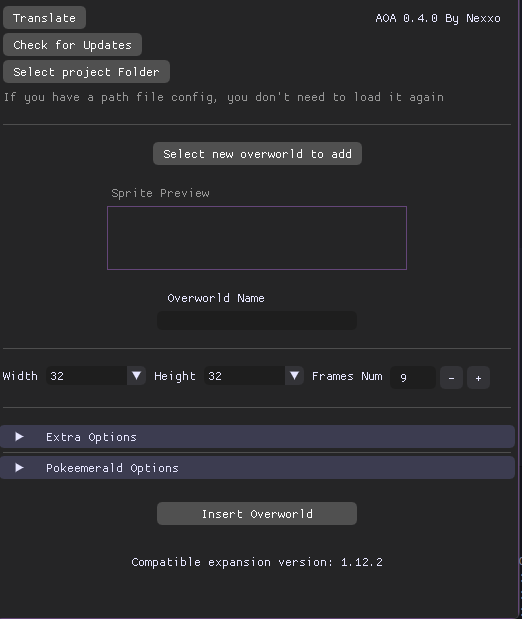Viewport: 522px width, 619px height.
Task: Increase Frames Num with plus button
Action: tap(479, 377)
